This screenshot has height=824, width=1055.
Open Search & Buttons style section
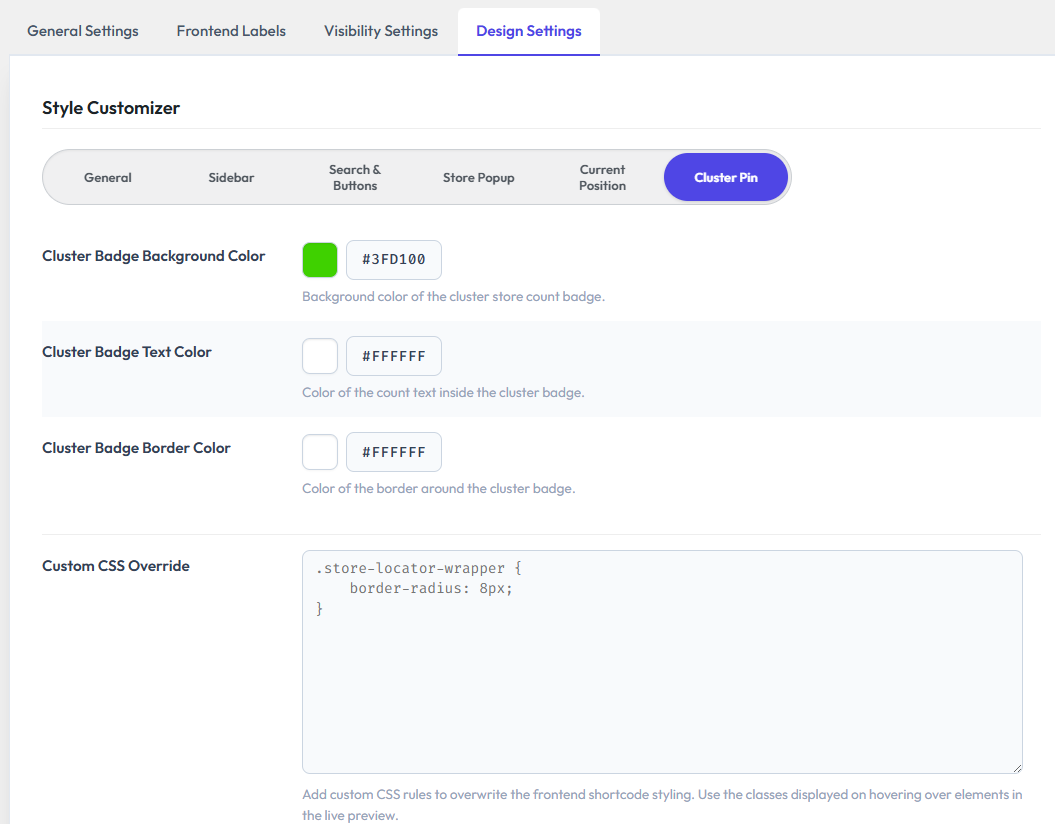[x=355, y=178]
